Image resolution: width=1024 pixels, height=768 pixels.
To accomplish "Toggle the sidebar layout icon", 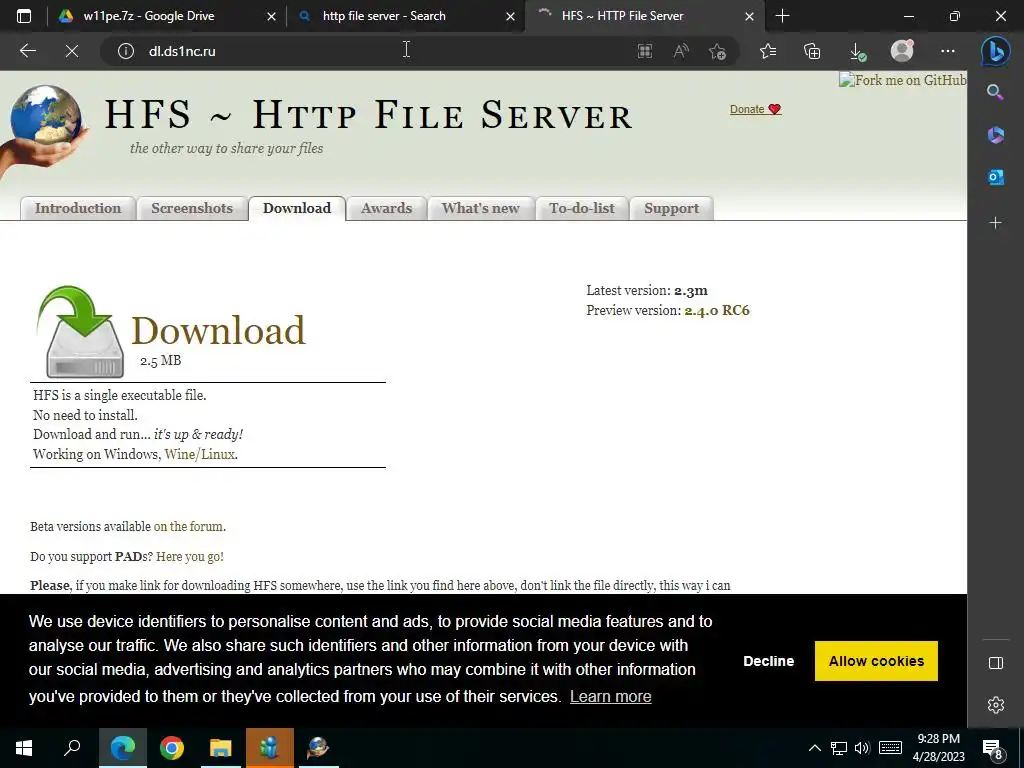I will pos(995,663).
